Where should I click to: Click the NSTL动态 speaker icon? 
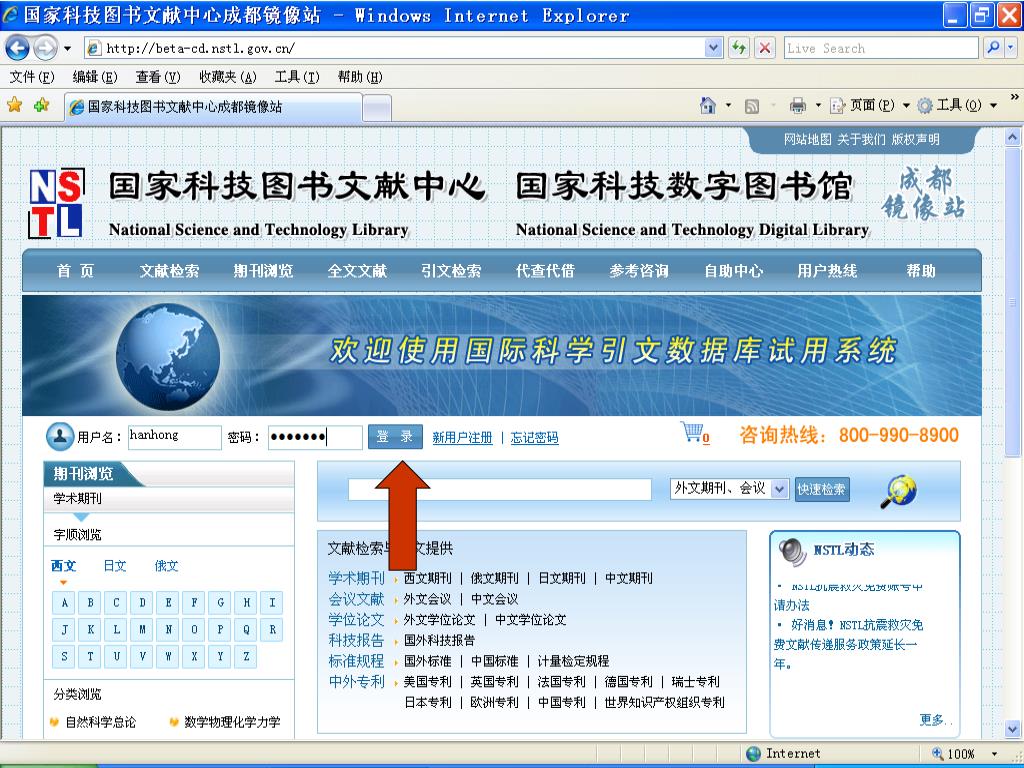point(793,552)
